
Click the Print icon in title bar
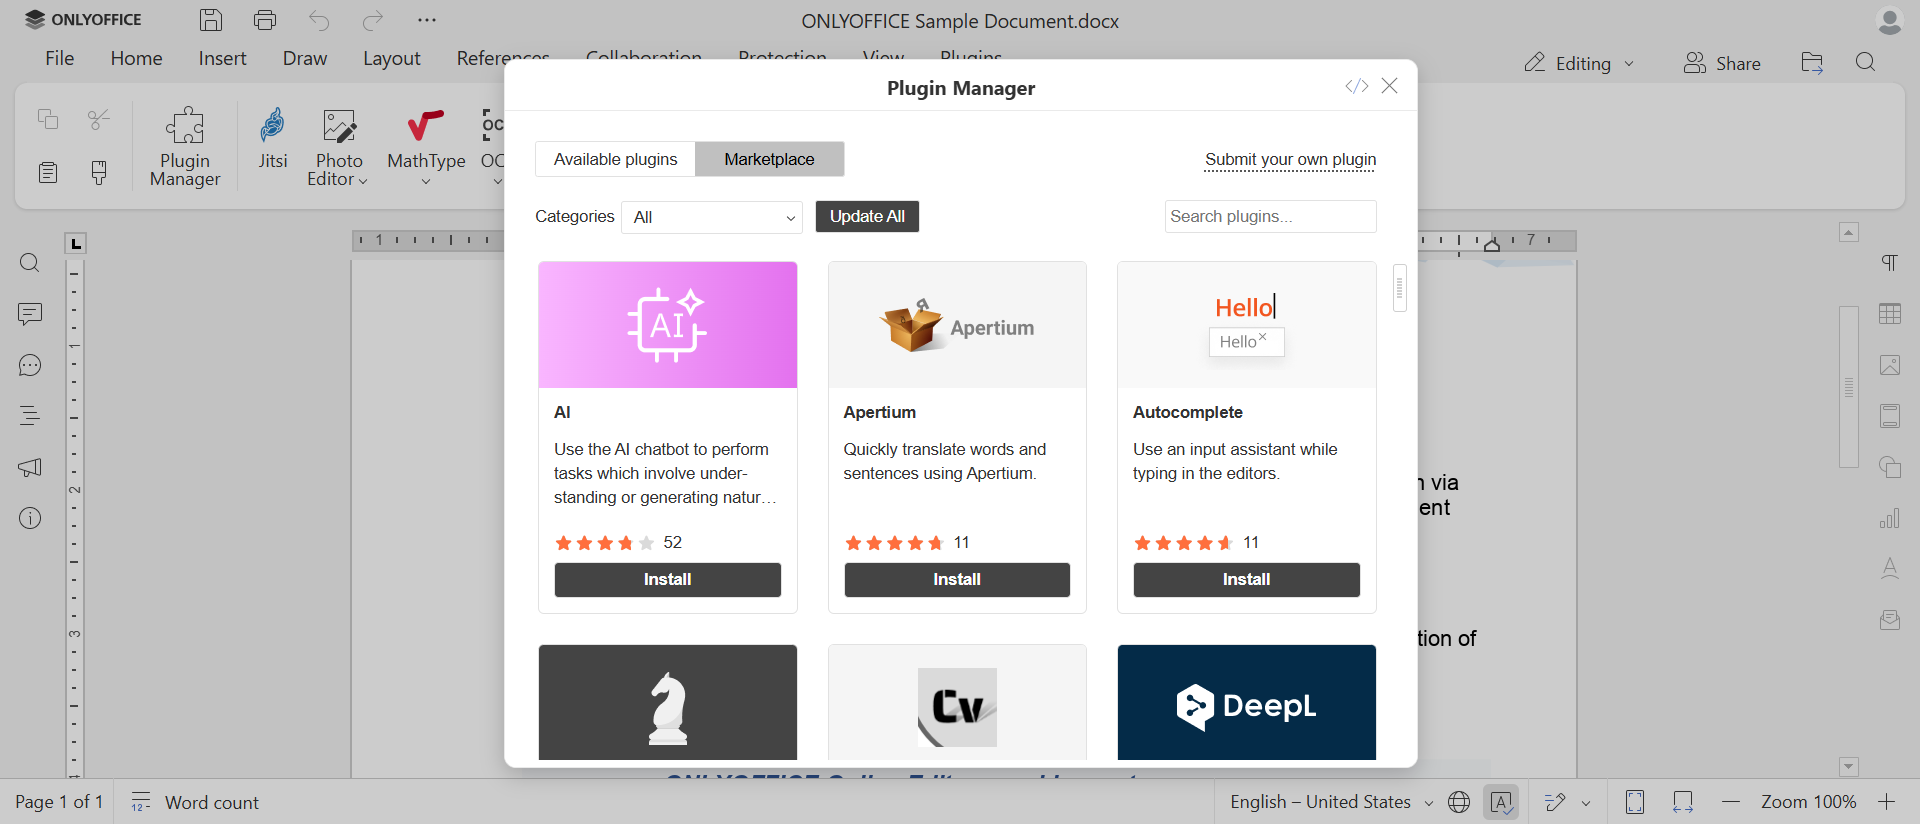(265, 20)
